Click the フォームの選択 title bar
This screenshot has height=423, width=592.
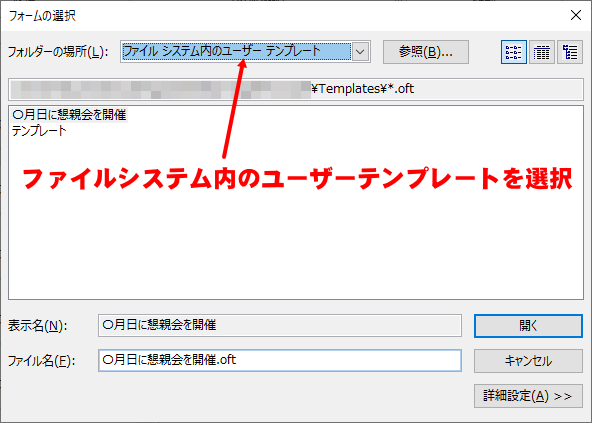coord(283,15)
